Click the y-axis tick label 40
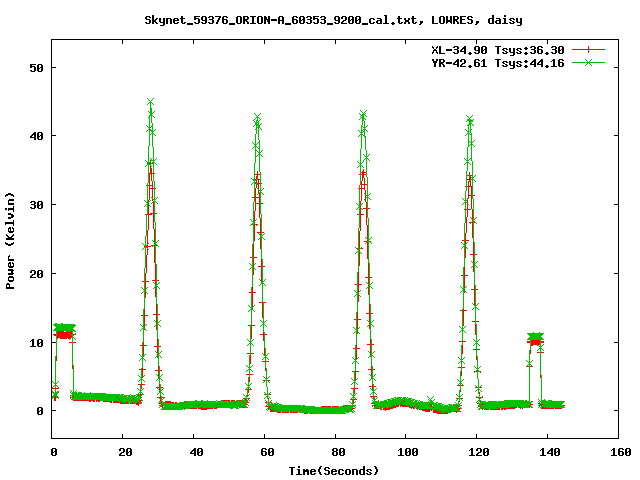 click(x=36, y=136)
